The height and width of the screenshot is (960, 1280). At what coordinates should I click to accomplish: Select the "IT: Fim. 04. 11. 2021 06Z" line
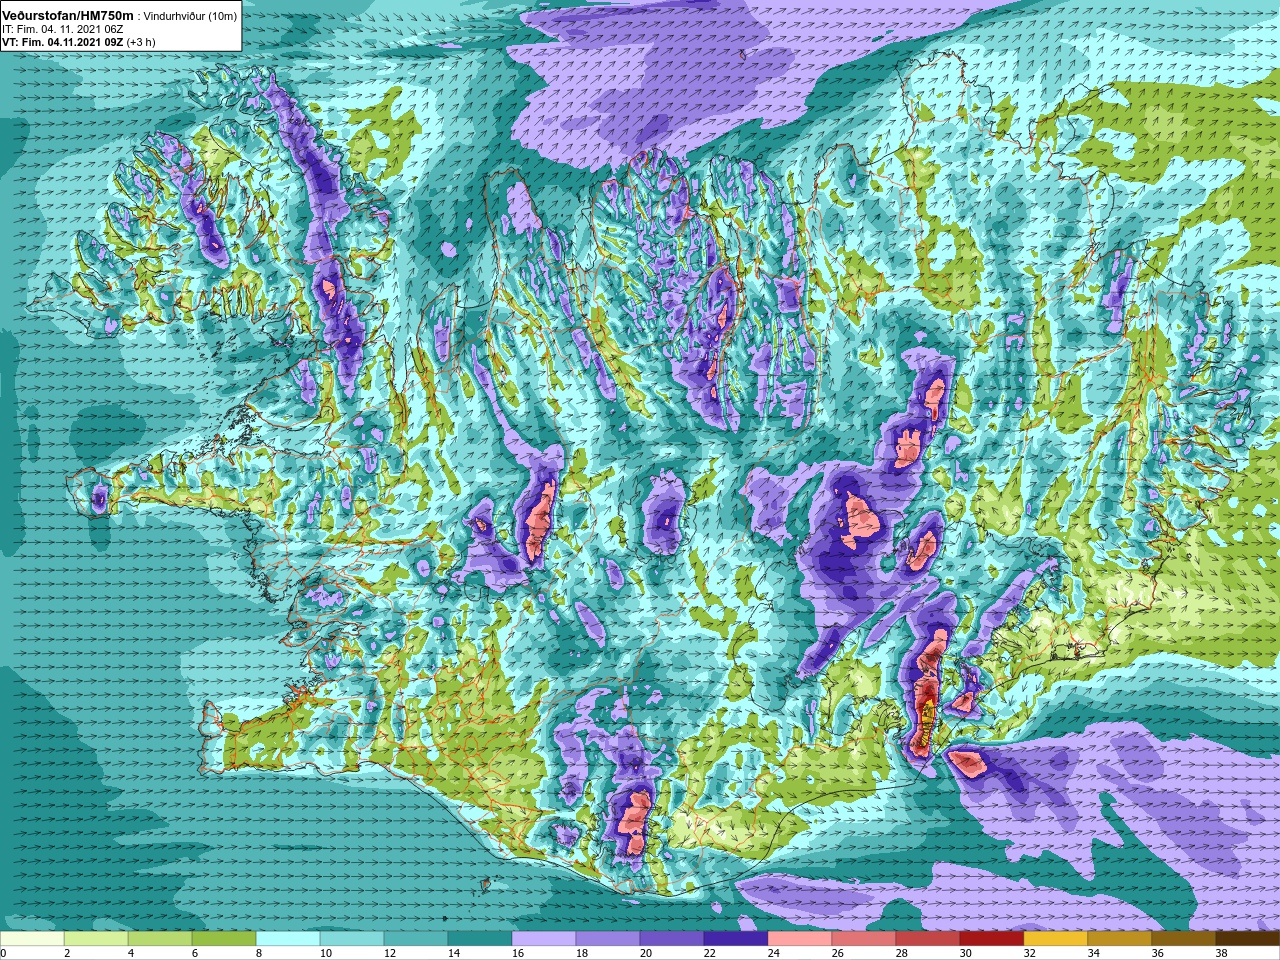click(63, 30)
